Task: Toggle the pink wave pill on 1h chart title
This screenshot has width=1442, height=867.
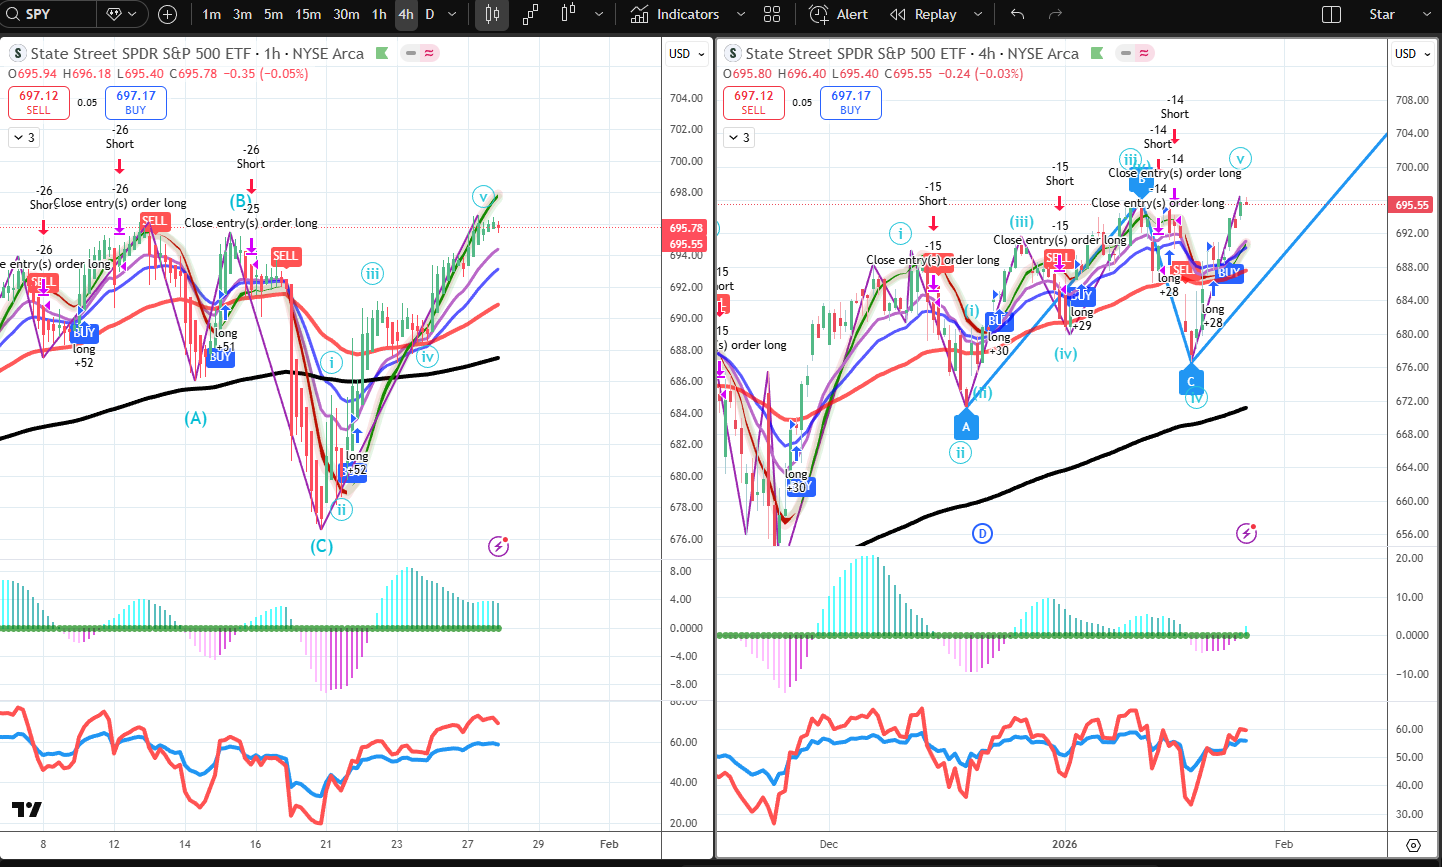Action: pos(430,53)
